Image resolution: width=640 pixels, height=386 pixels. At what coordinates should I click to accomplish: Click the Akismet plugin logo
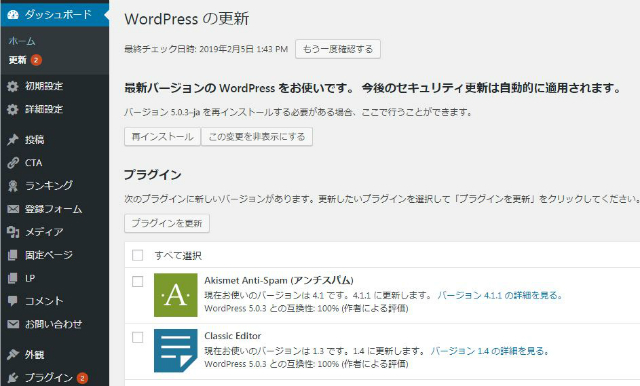point(176,295)
